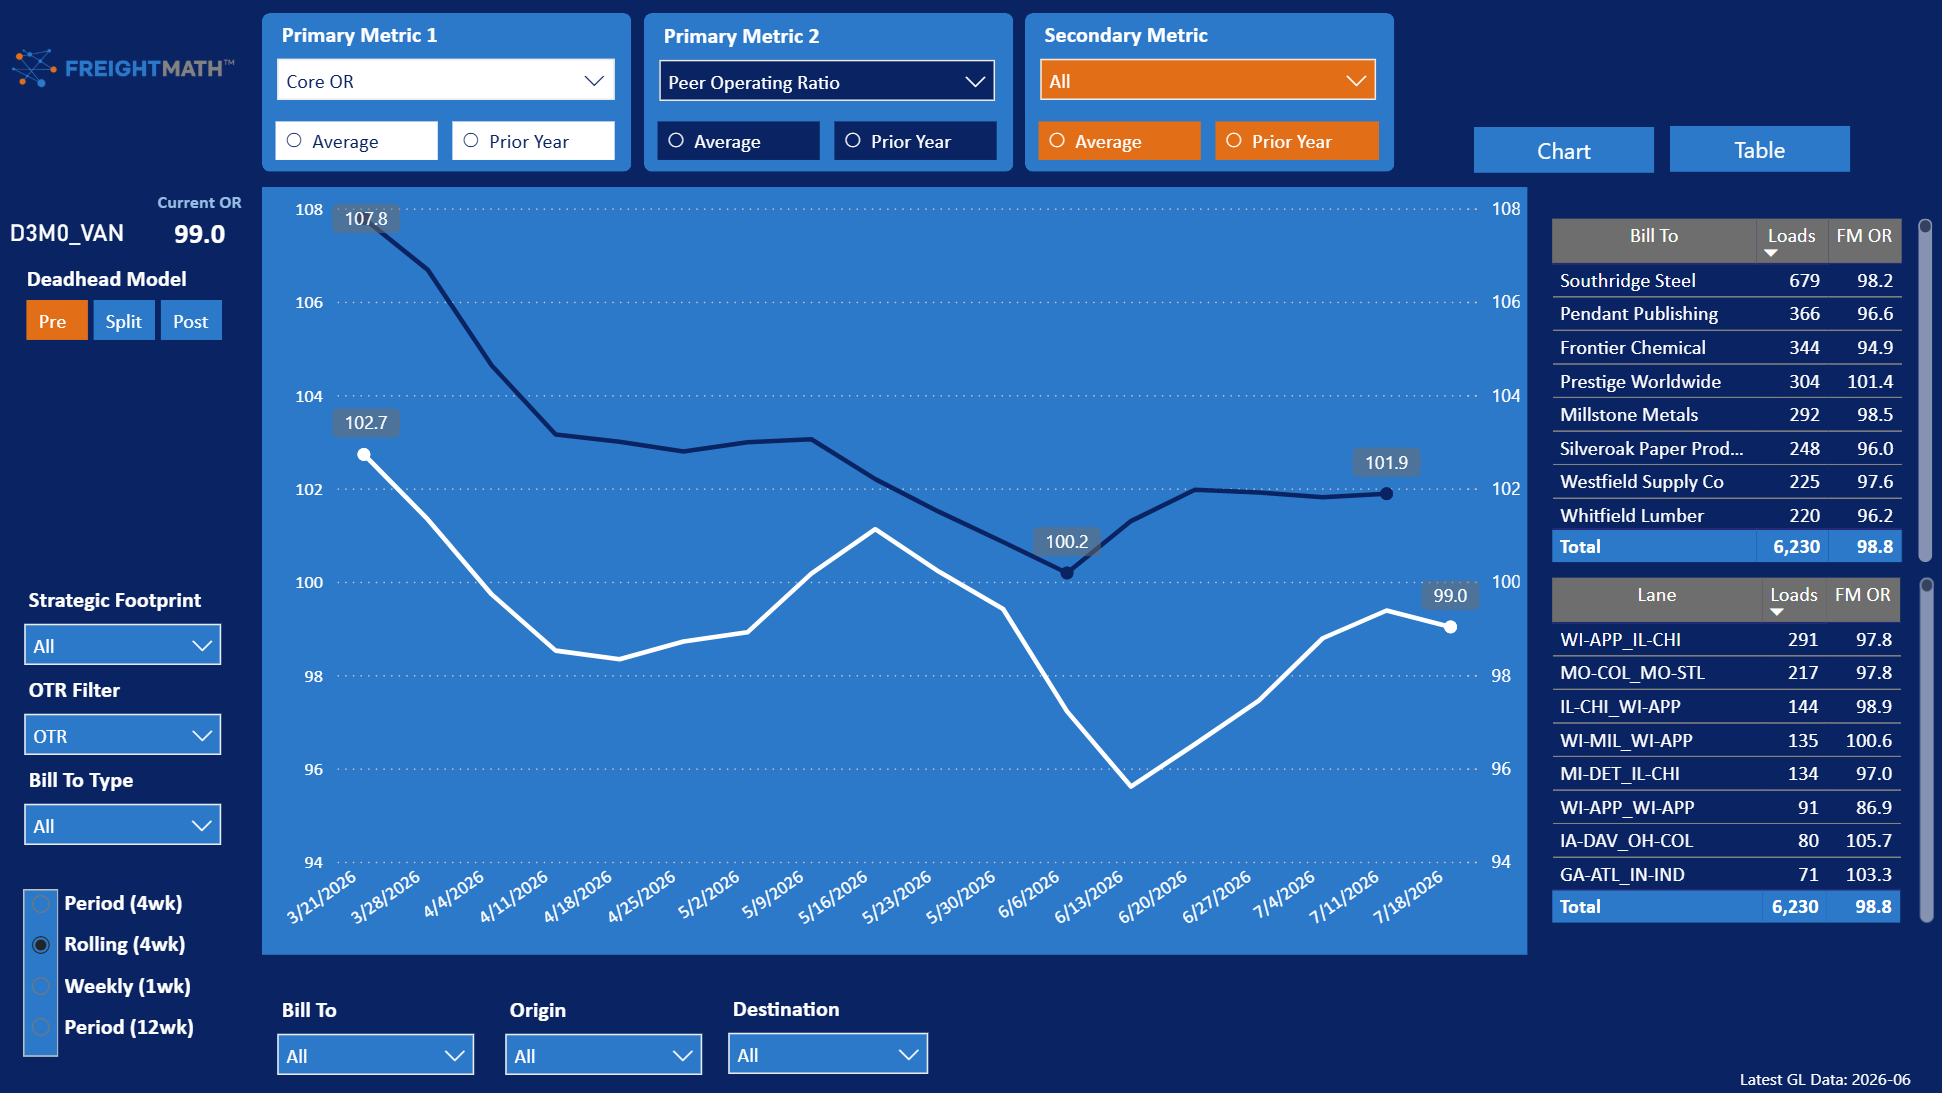Select the Post deadhead model
The image size is (1942, 1093).
tap(191, 321)
